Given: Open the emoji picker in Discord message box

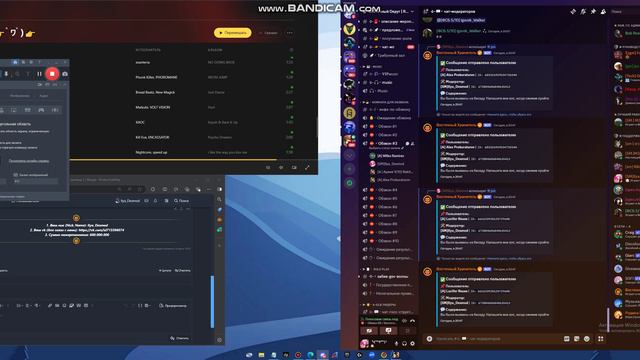Looking at the screenshot, I should click(587, 338).
